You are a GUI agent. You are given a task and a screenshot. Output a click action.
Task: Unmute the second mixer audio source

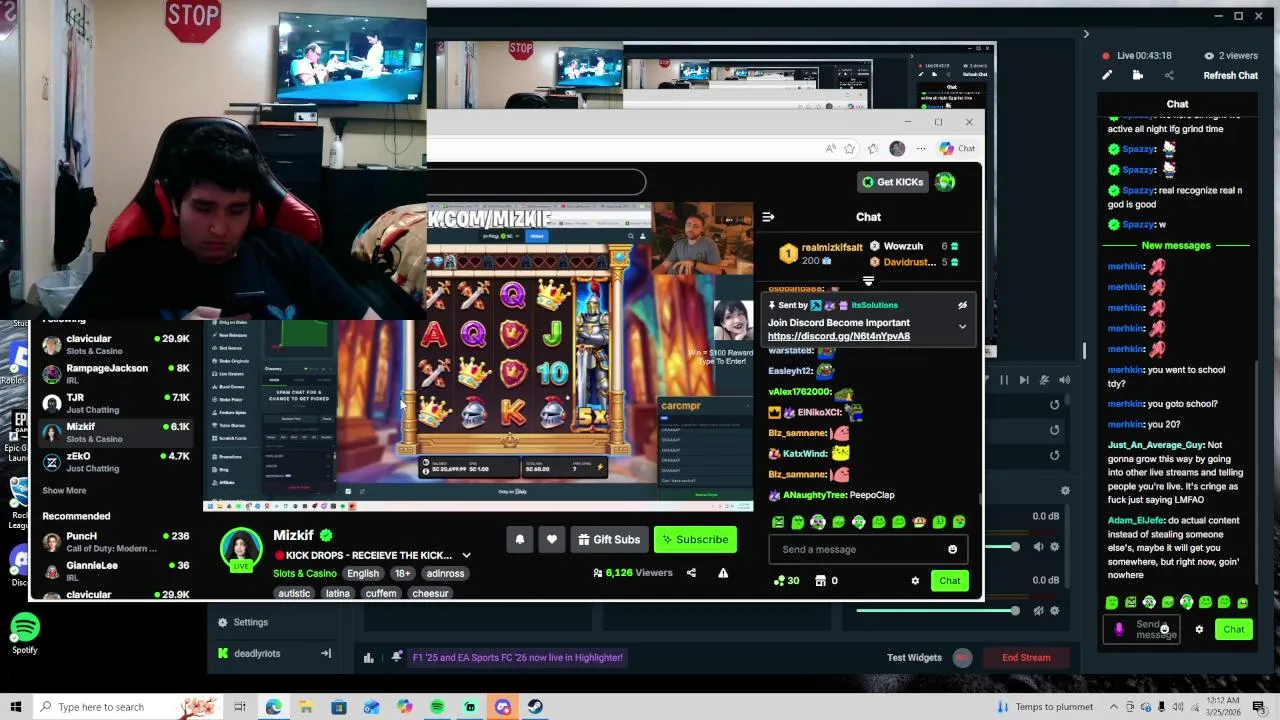click(1038, 610)
